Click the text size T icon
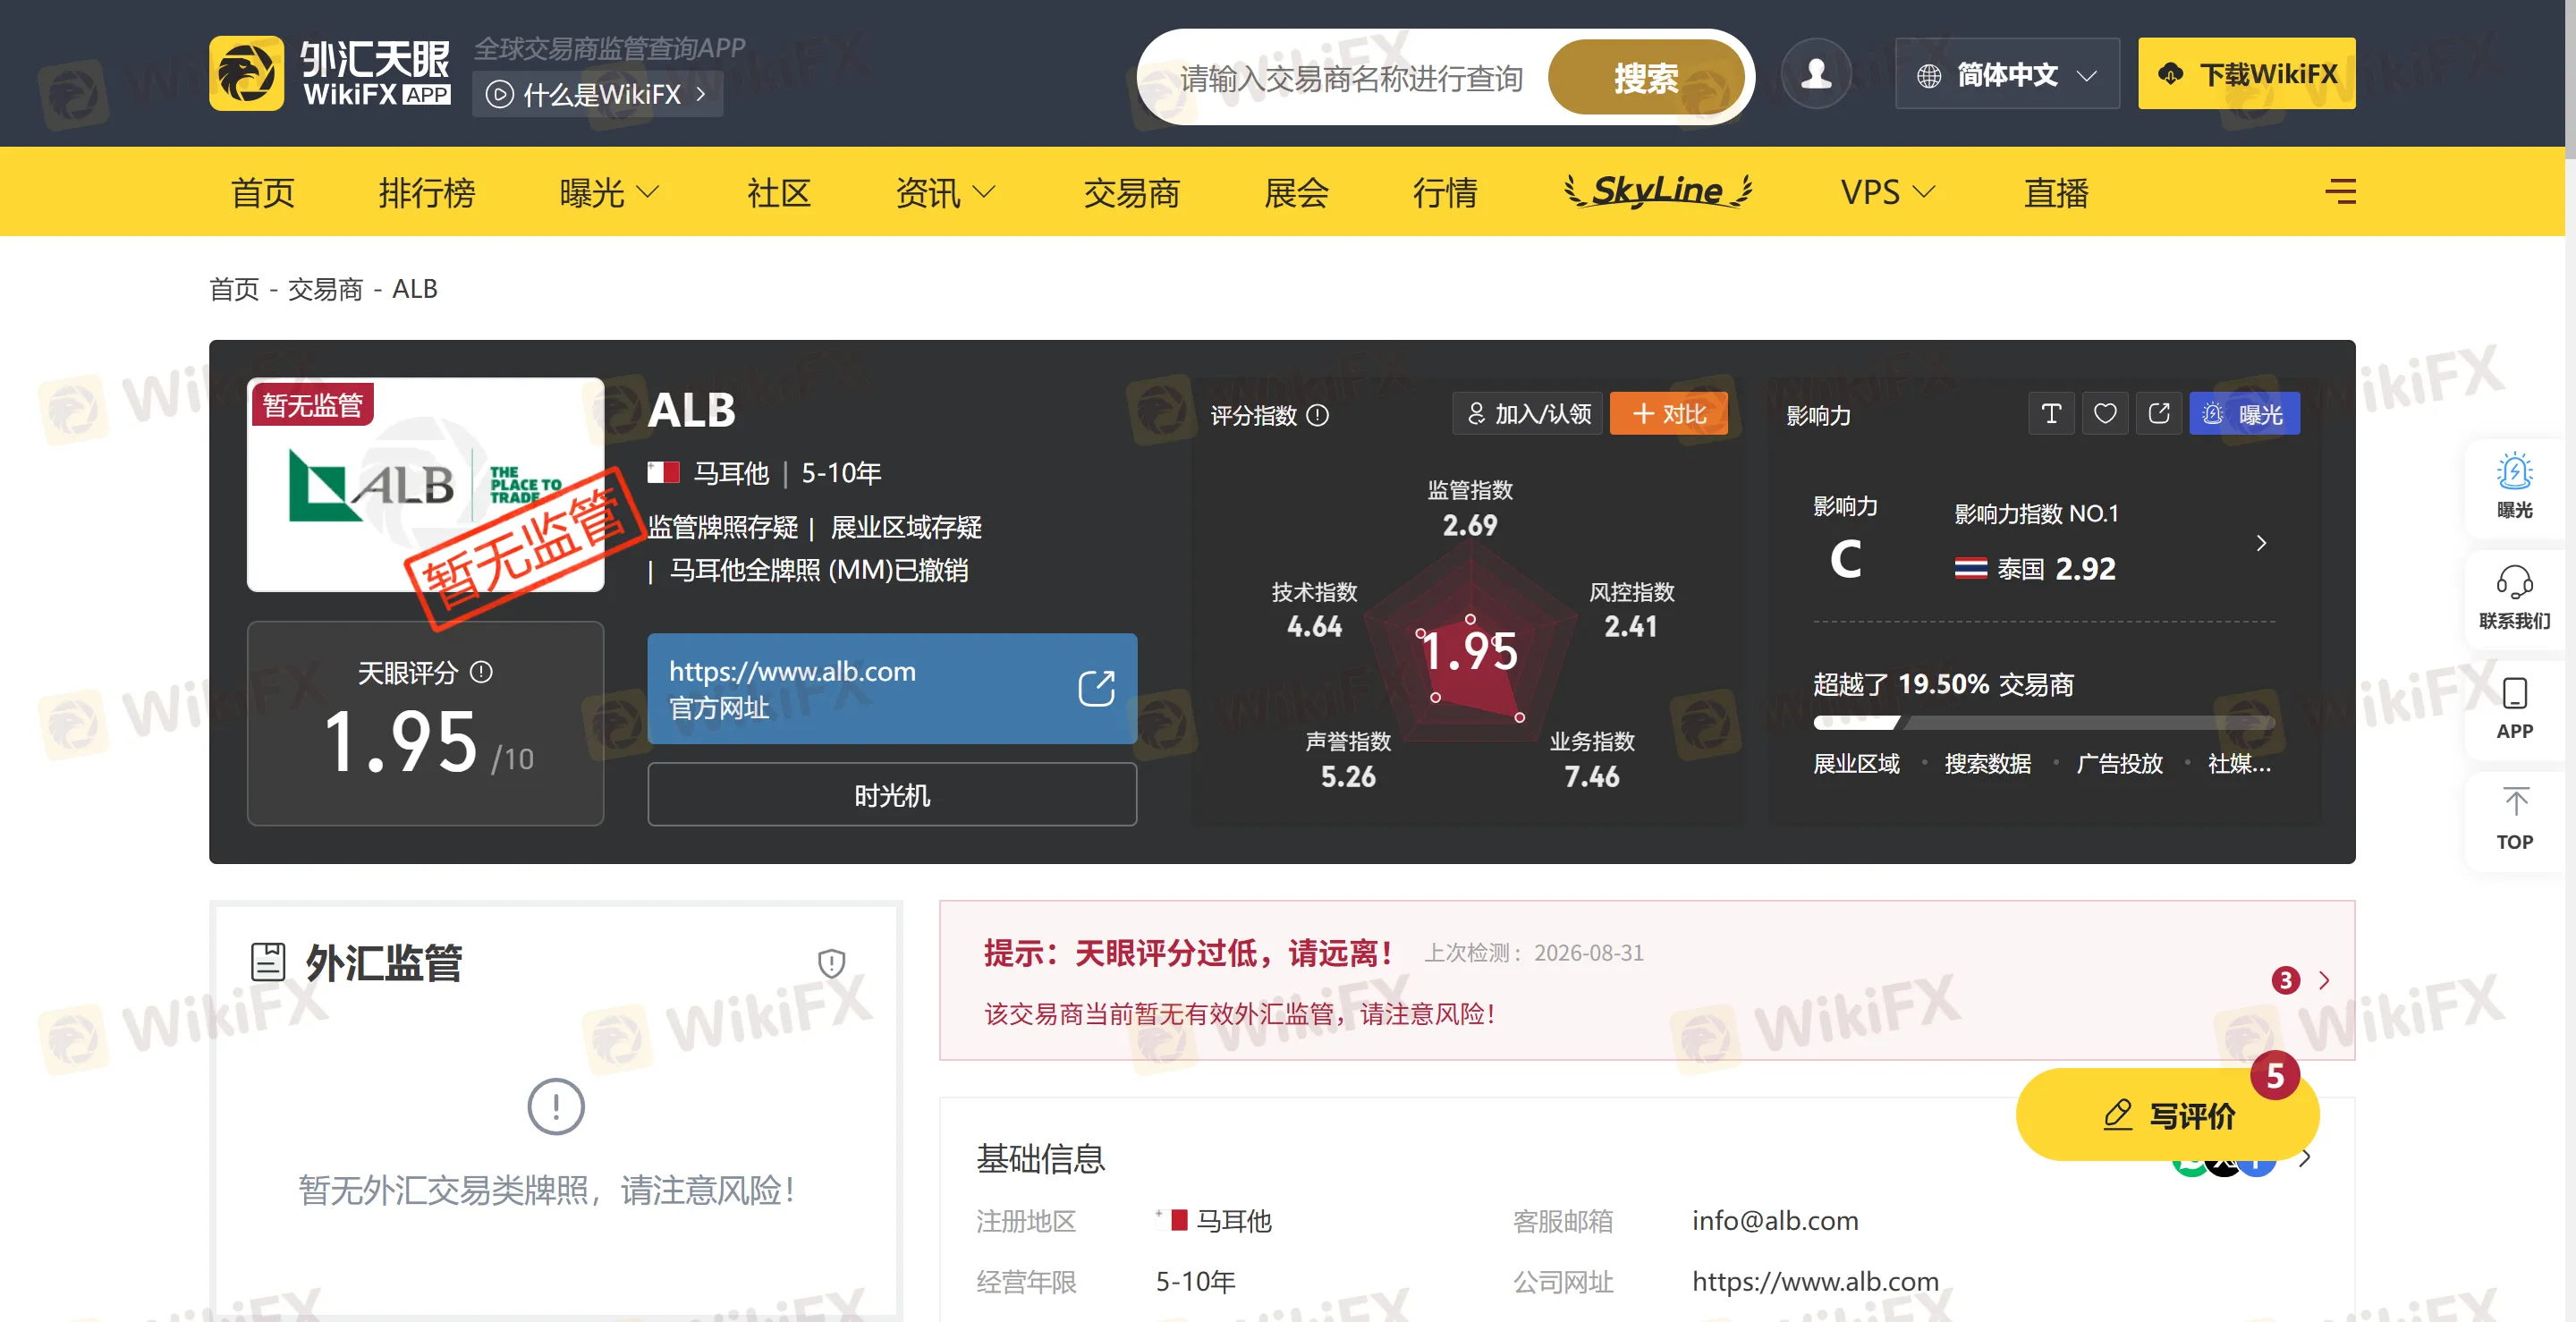 click(x=2051, y=414)
